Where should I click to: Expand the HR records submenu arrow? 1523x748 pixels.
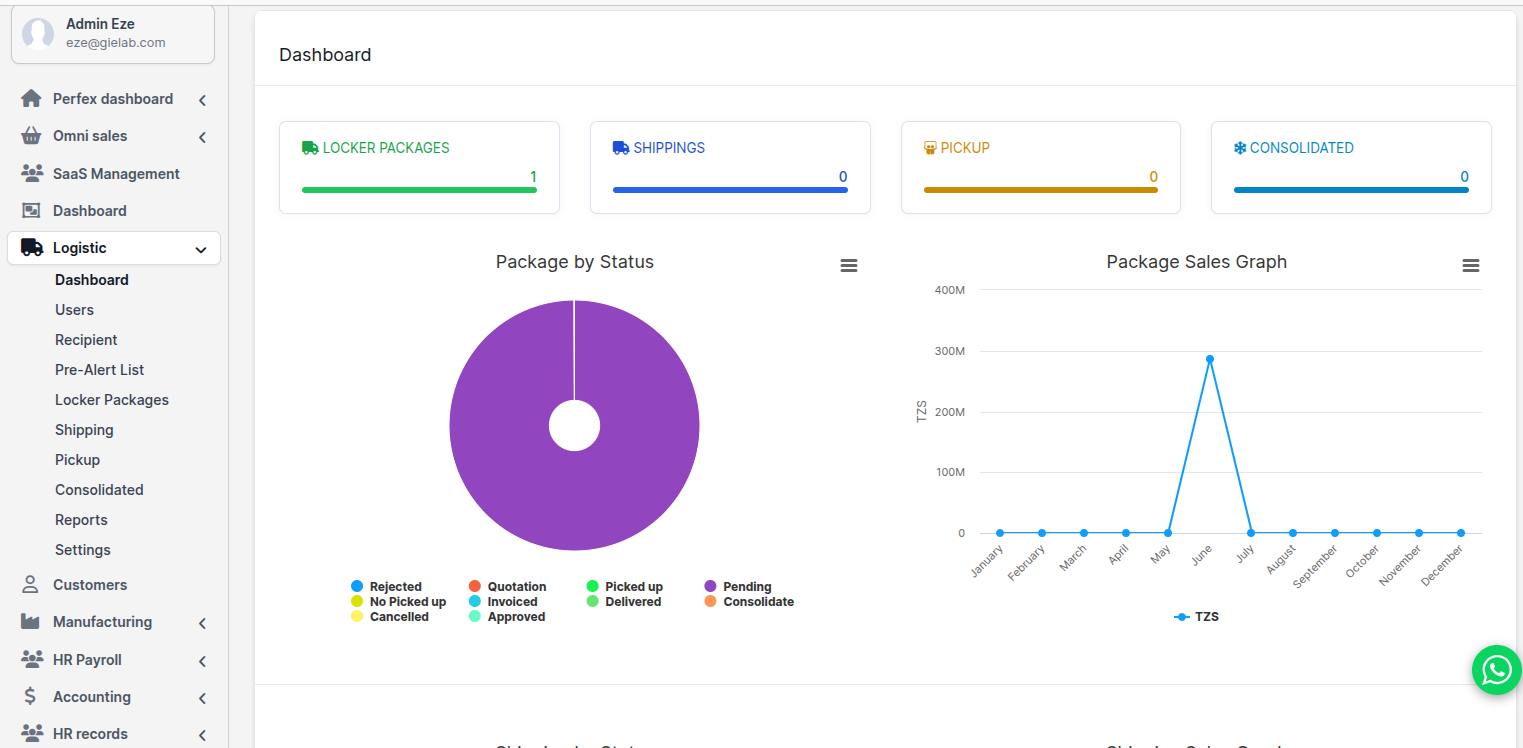pyautogui.click(x=202, y=735)
